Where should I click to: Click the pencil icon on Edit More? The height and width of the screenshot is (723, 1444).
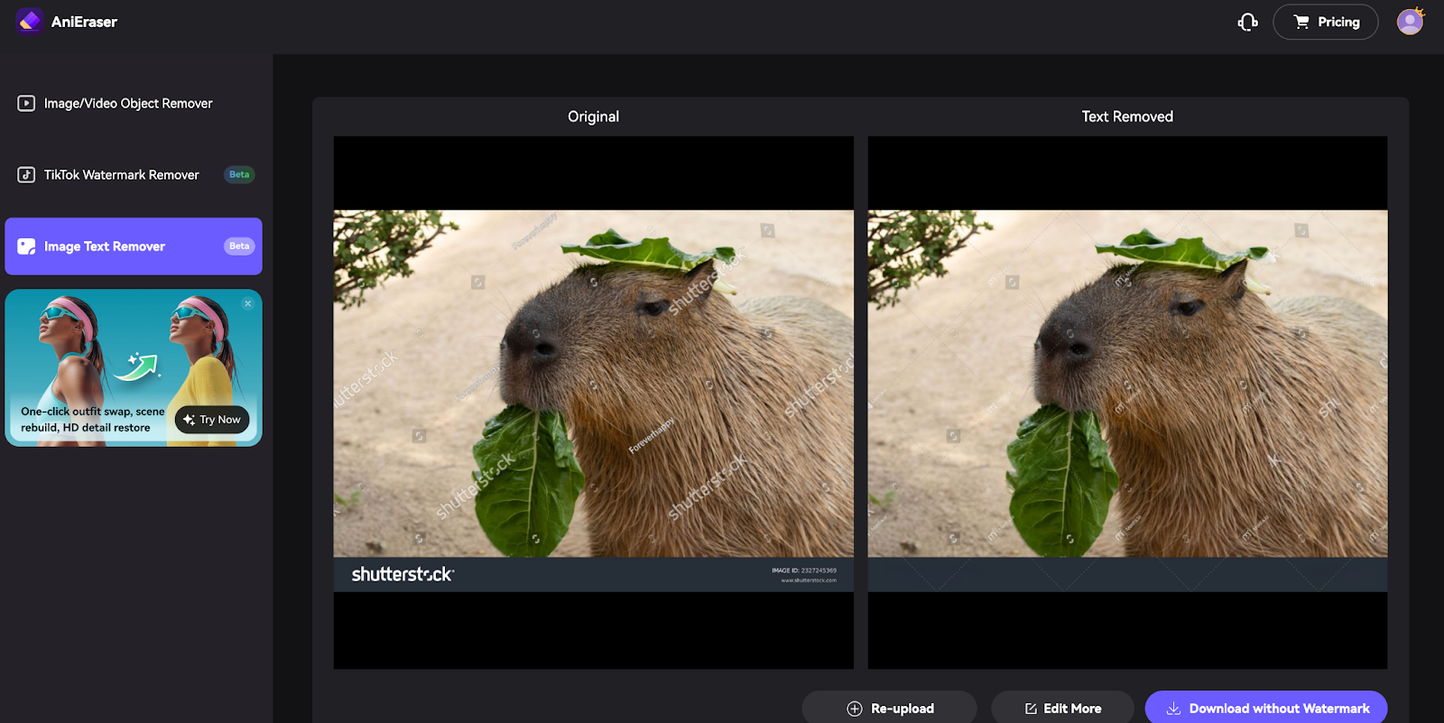coord(1031,708)
